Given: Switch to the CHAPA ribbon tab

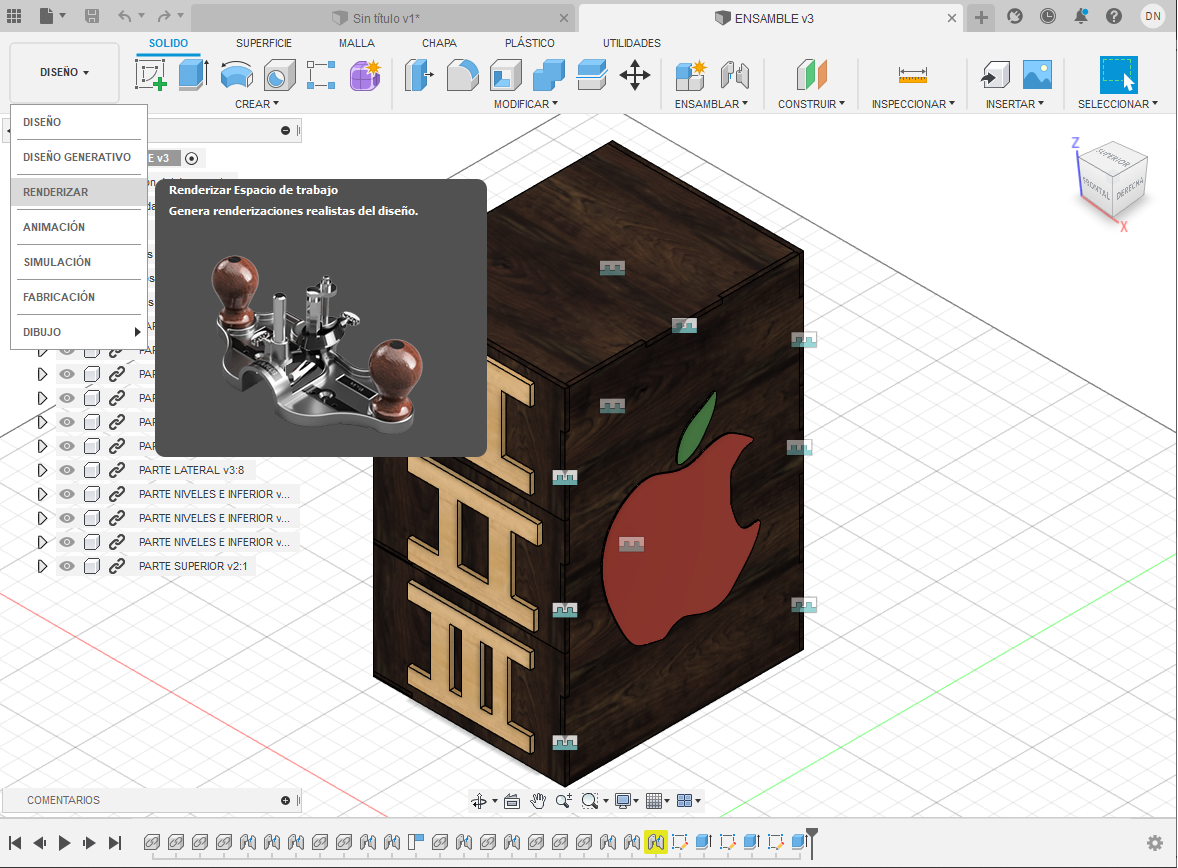Looking at the screenshot, I should point(439,43).
